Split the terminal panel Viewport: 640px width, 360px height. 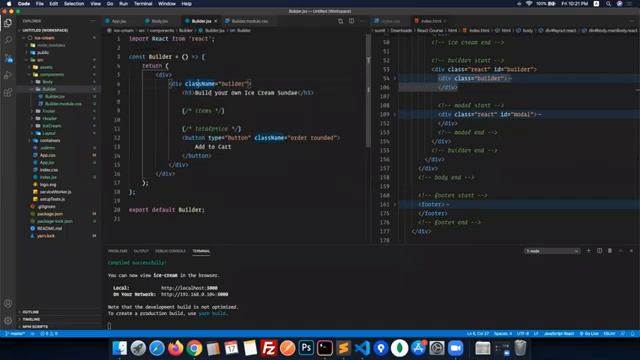click(599, 251)
